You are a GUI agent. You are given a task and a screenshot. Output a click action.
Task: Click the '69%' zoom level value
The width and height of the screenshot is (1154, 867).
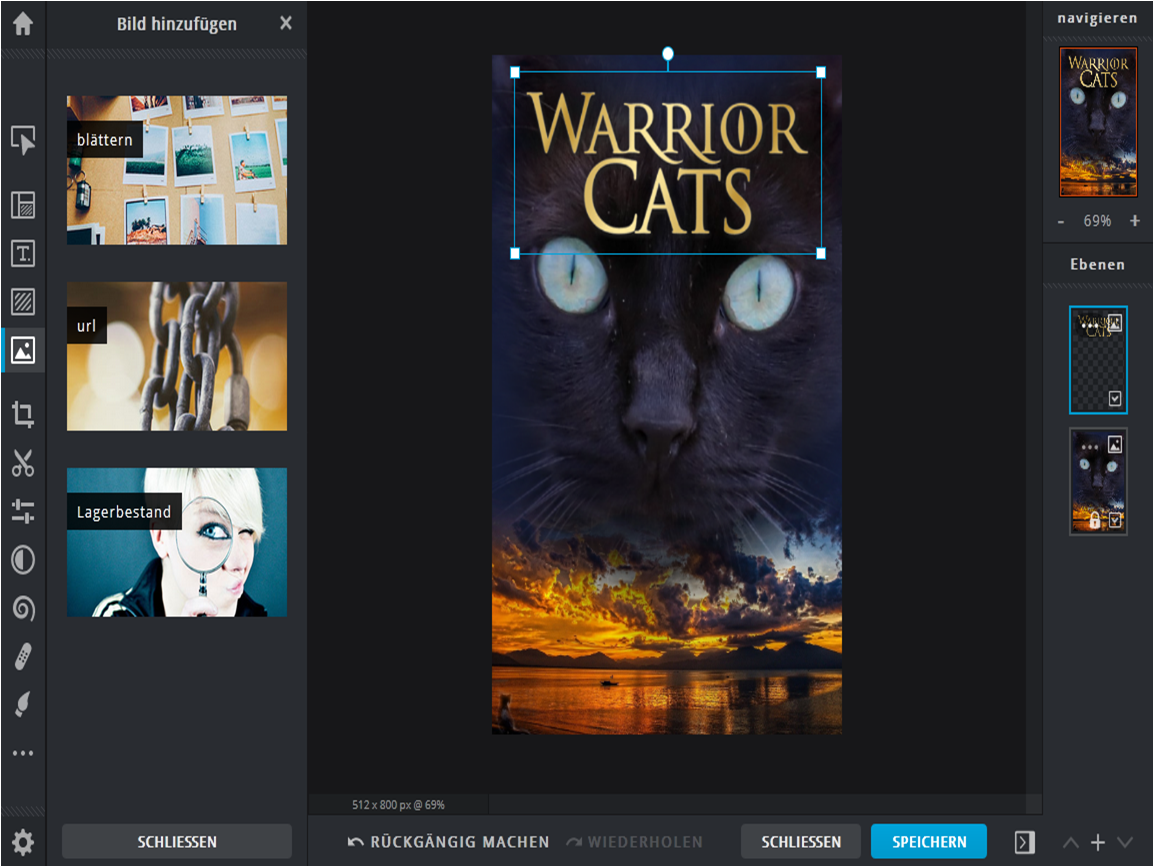pos(1097,221)
